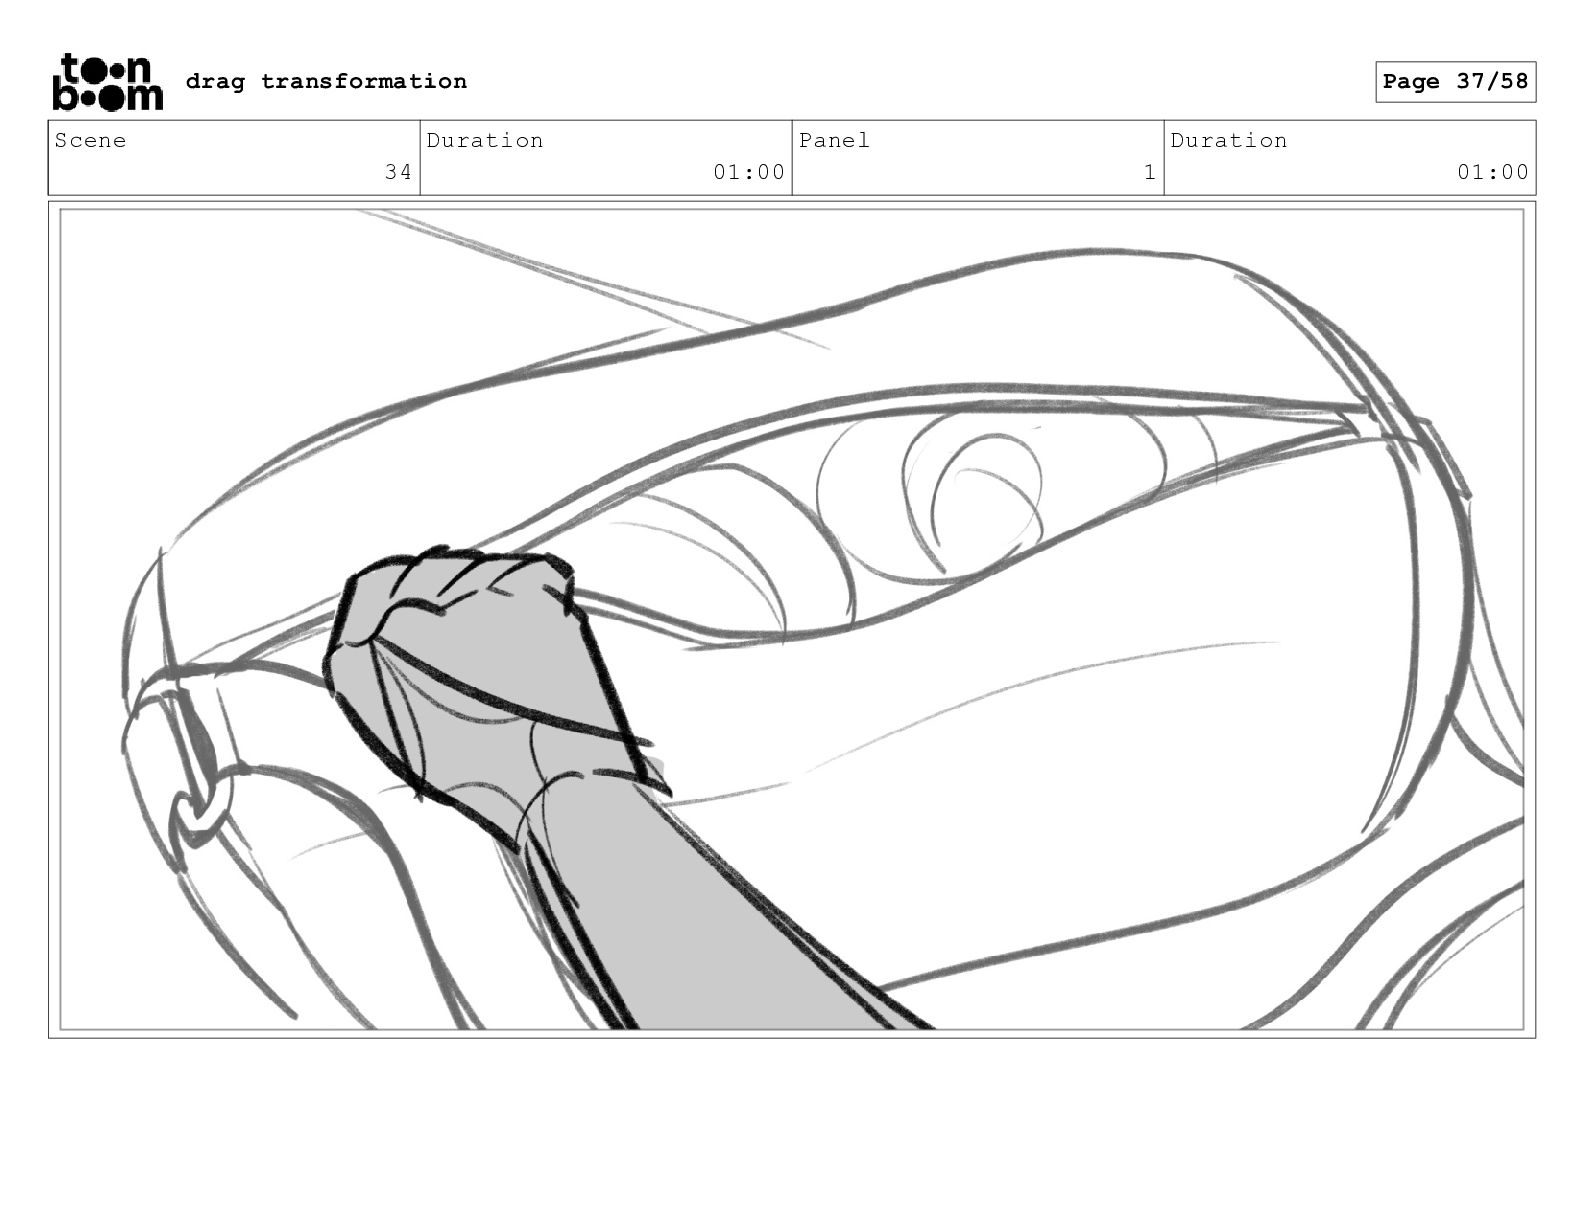Select the panel duration value '01:00'
This screenshot has width=1584, height=1224.
(1493, 172)
